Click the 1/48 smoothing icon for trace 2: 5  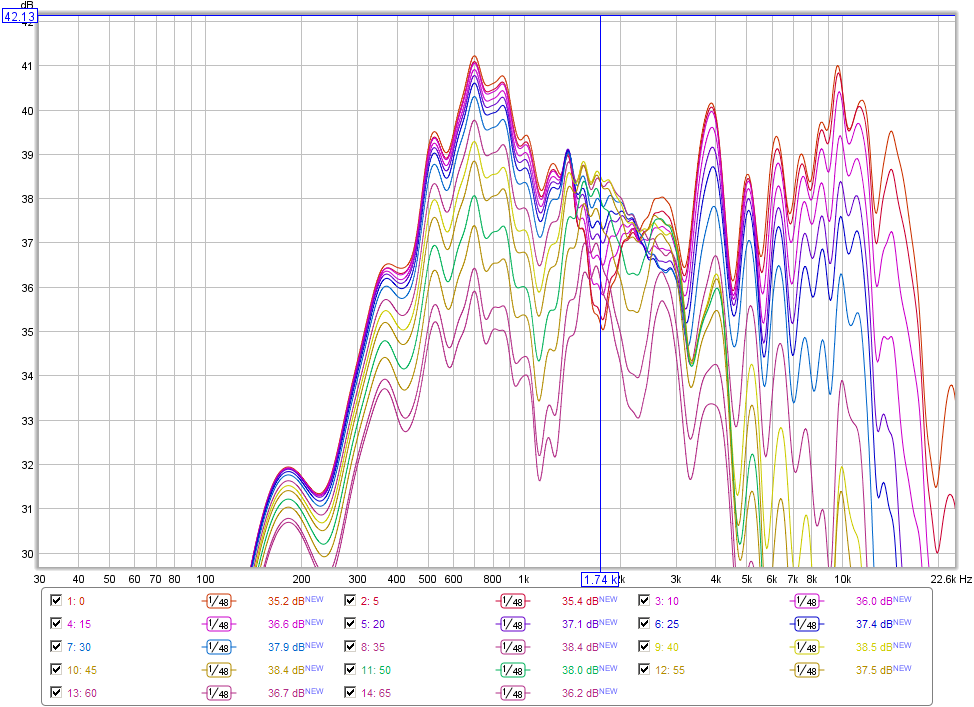tap(512, 601)
